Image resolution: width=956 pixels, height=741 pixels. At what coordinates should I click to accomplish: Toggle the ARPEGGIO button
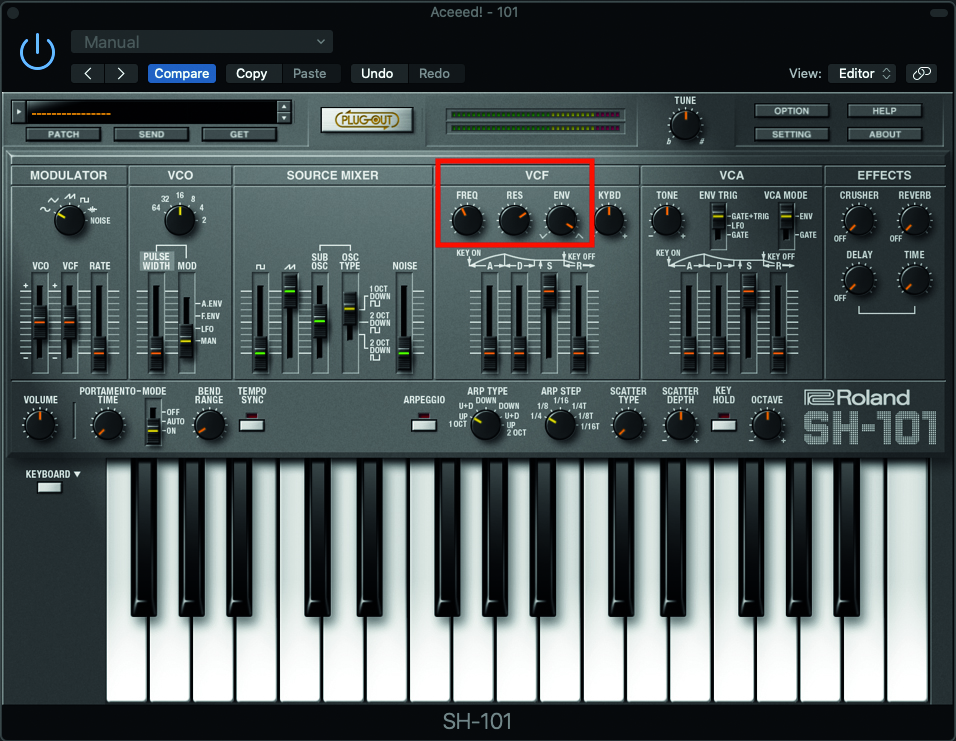coord(424,423)
